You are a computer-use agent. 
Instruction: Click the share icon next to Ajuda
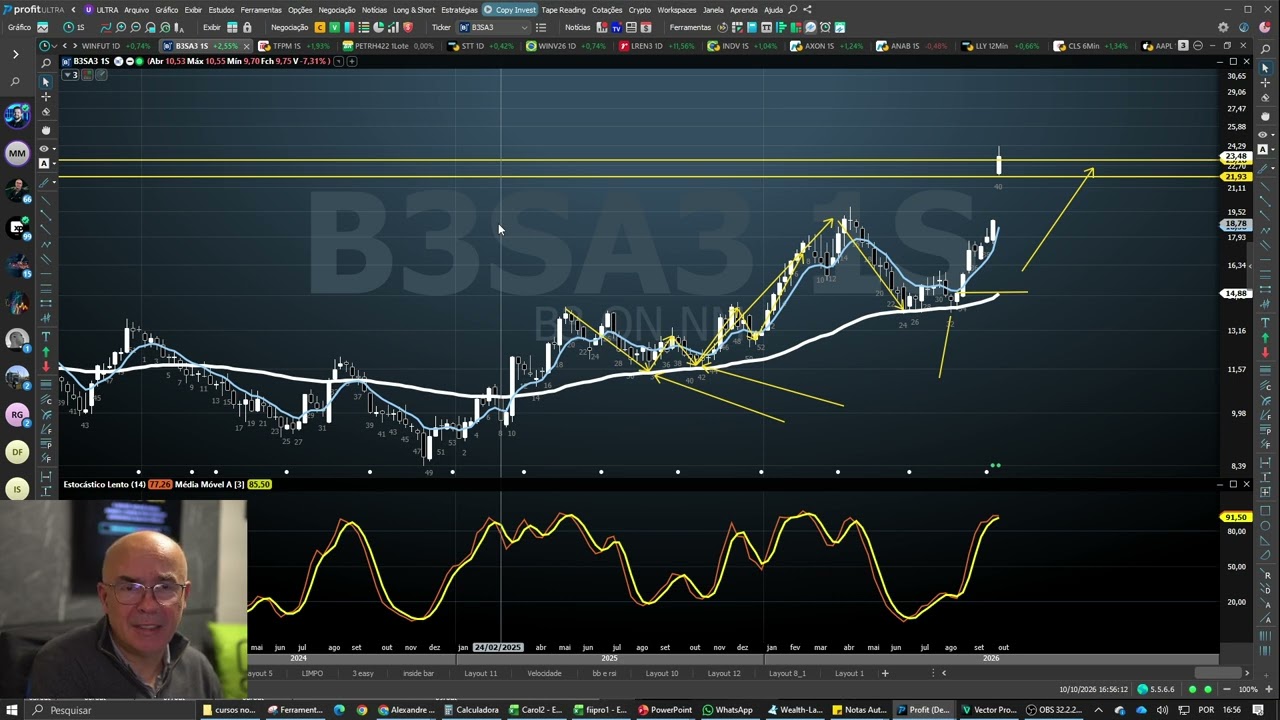click(807, 10)
